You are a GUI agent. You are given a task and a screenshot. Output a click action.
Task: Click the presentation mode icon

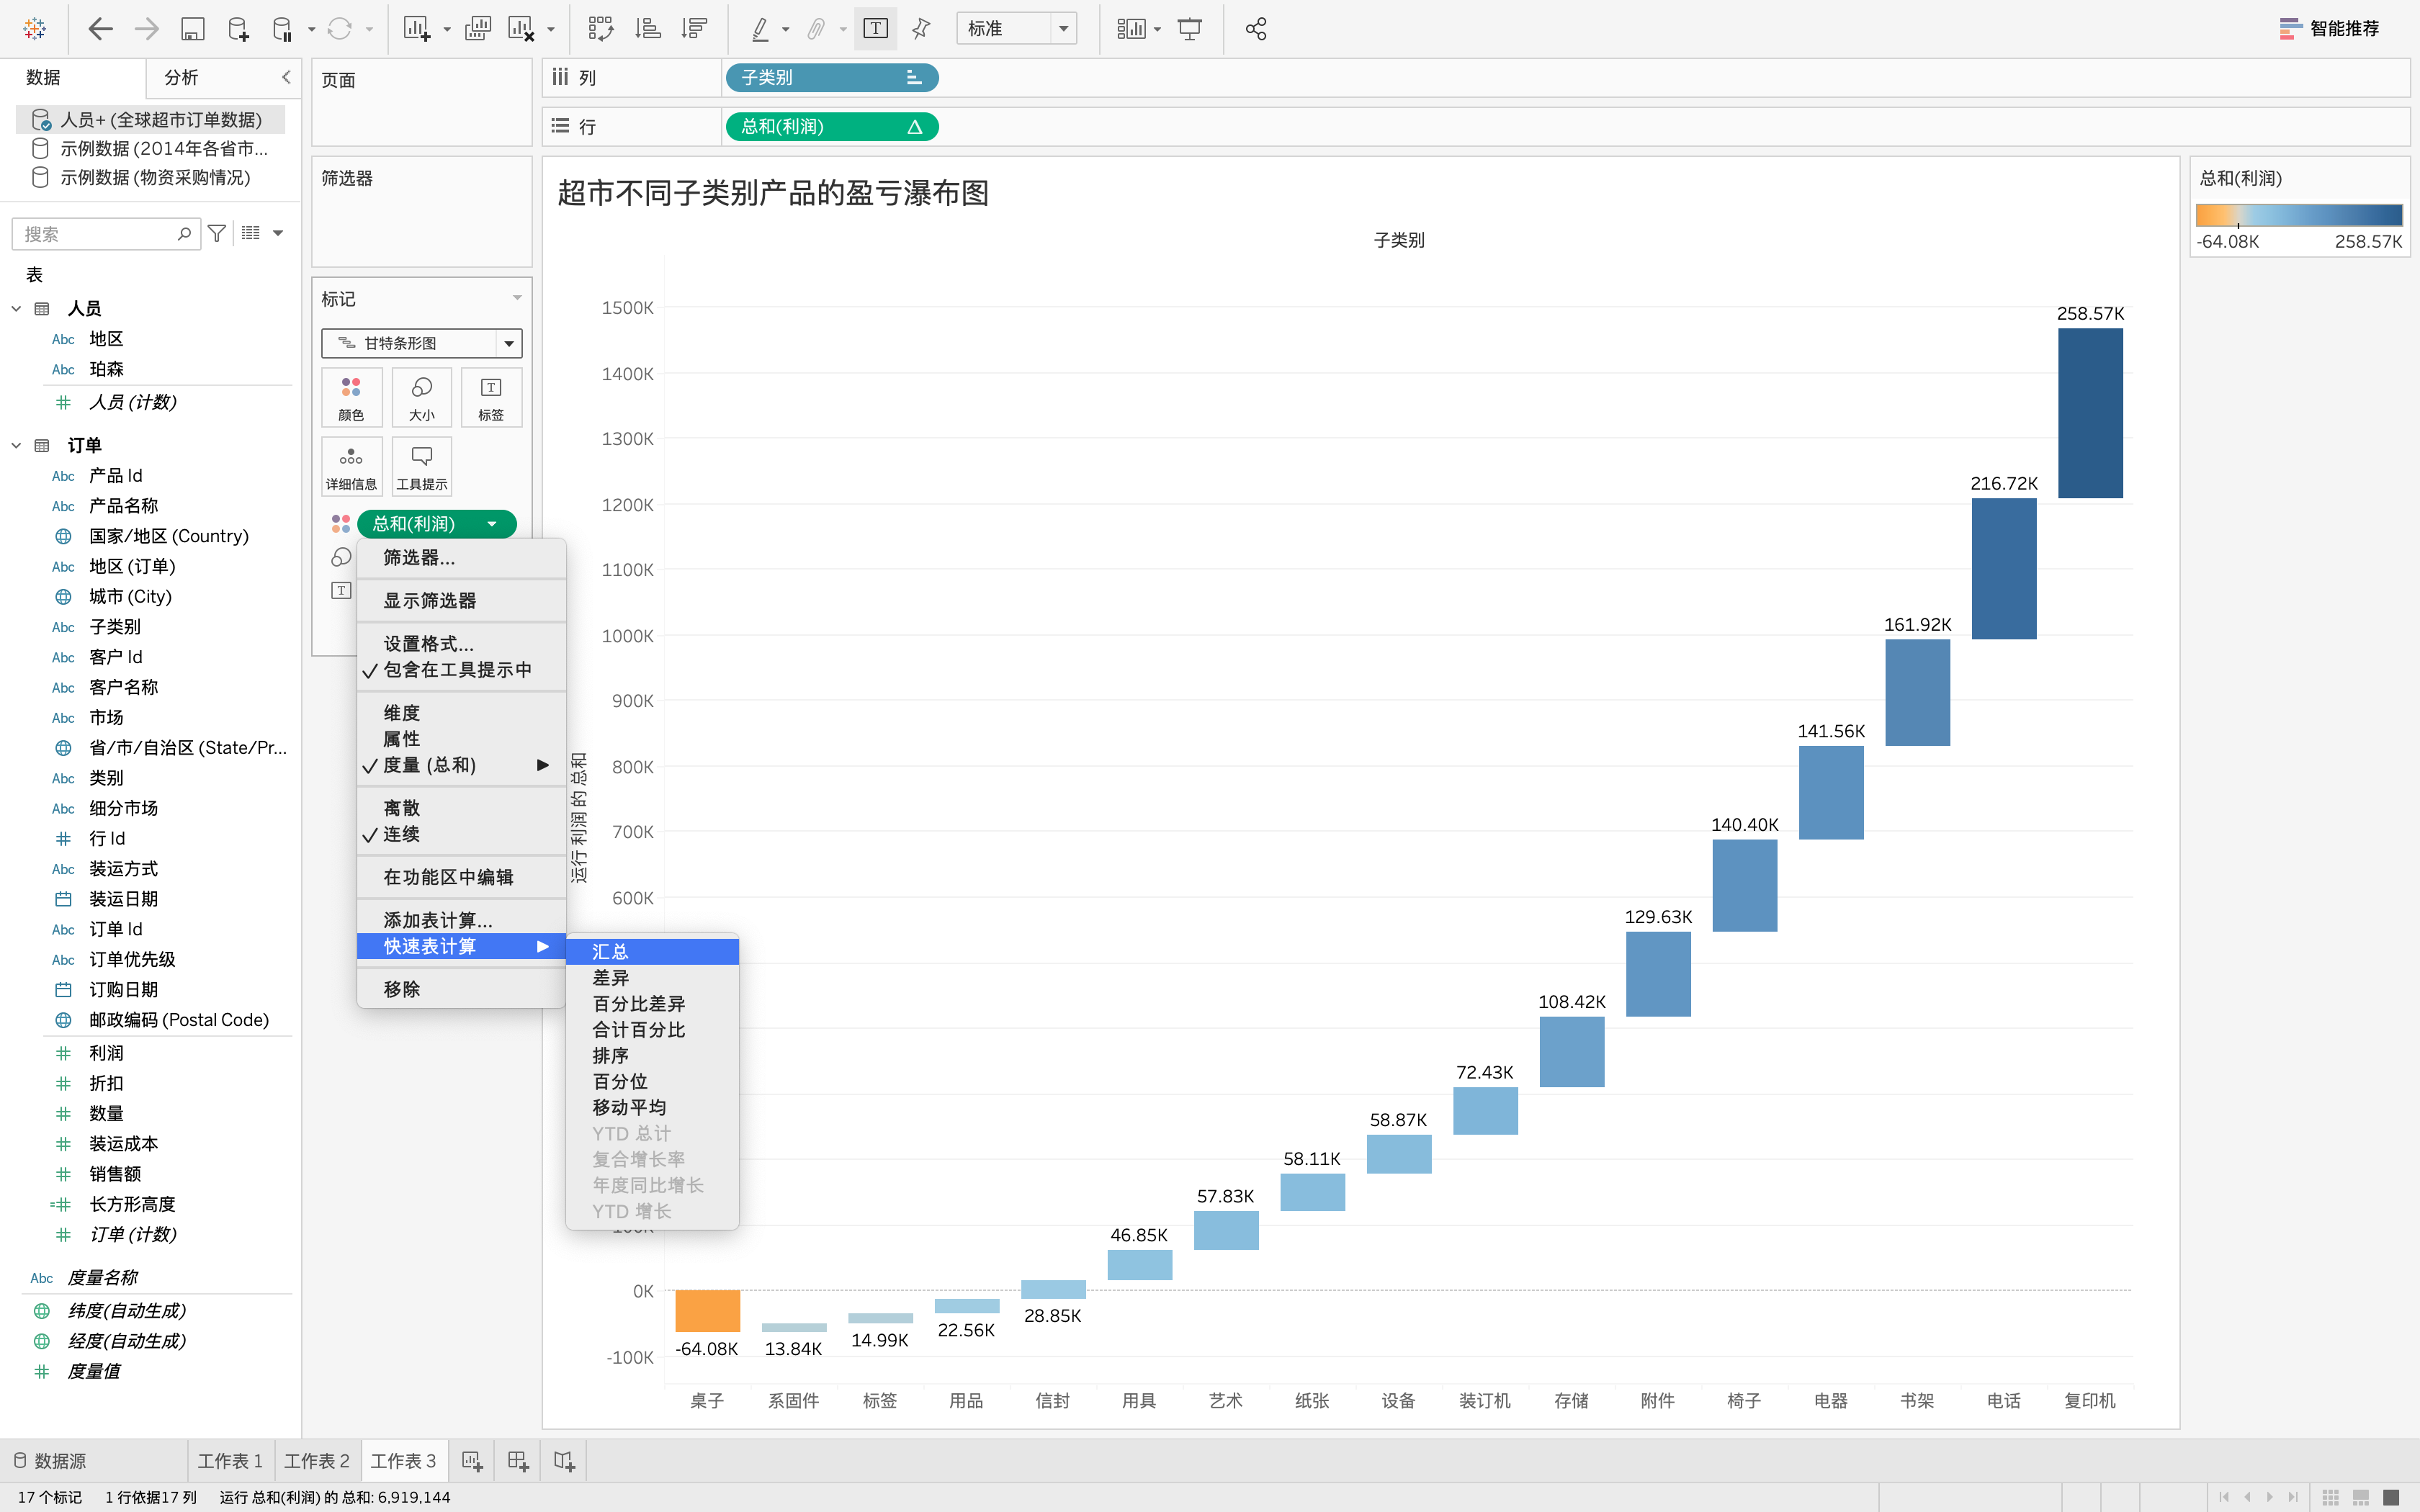(1189, 29)
